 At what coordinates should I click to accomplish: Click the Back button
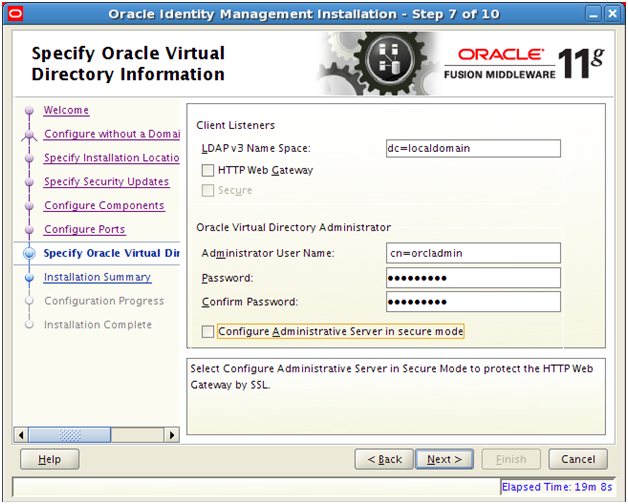click(384, 459)
